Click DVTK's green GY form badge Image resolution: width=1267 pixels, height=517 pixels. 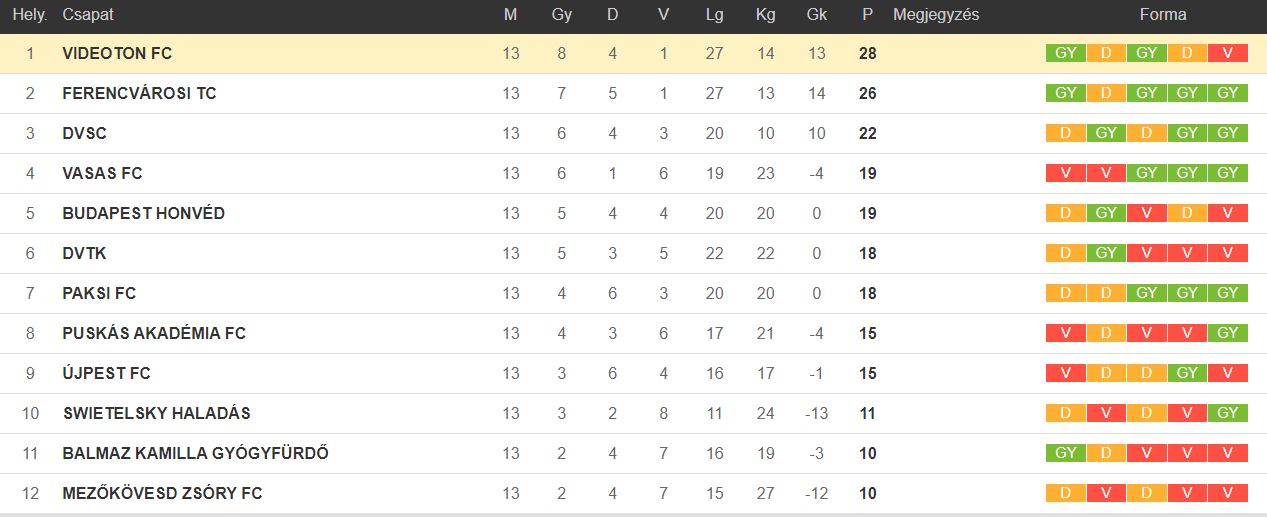point(1106,253)
